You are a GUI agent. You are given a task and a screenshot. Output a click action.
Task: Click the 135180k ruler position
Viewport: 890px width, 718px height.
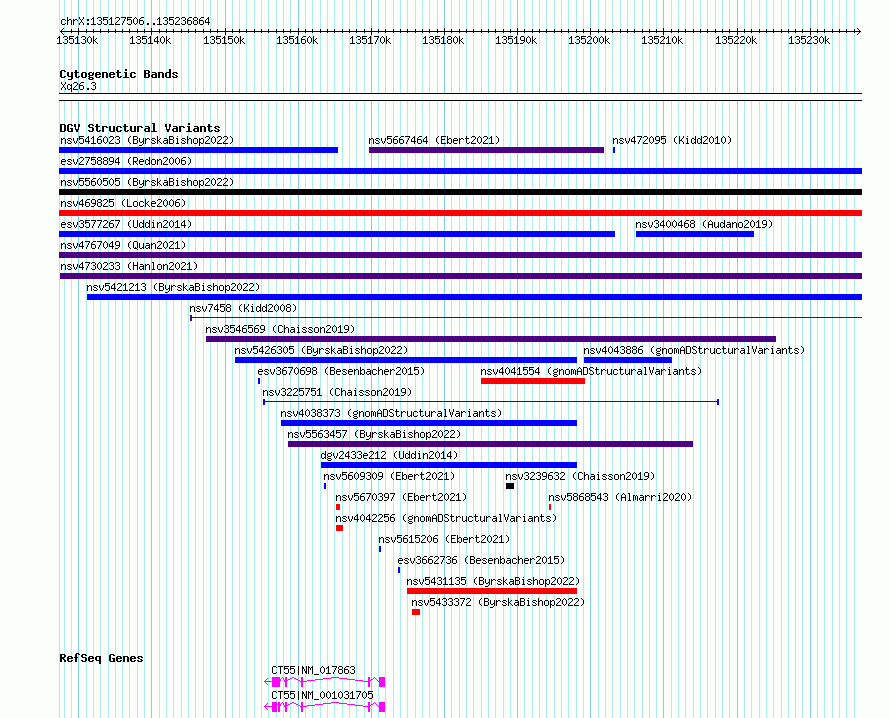pyautogui.click(x=443, y=41)
